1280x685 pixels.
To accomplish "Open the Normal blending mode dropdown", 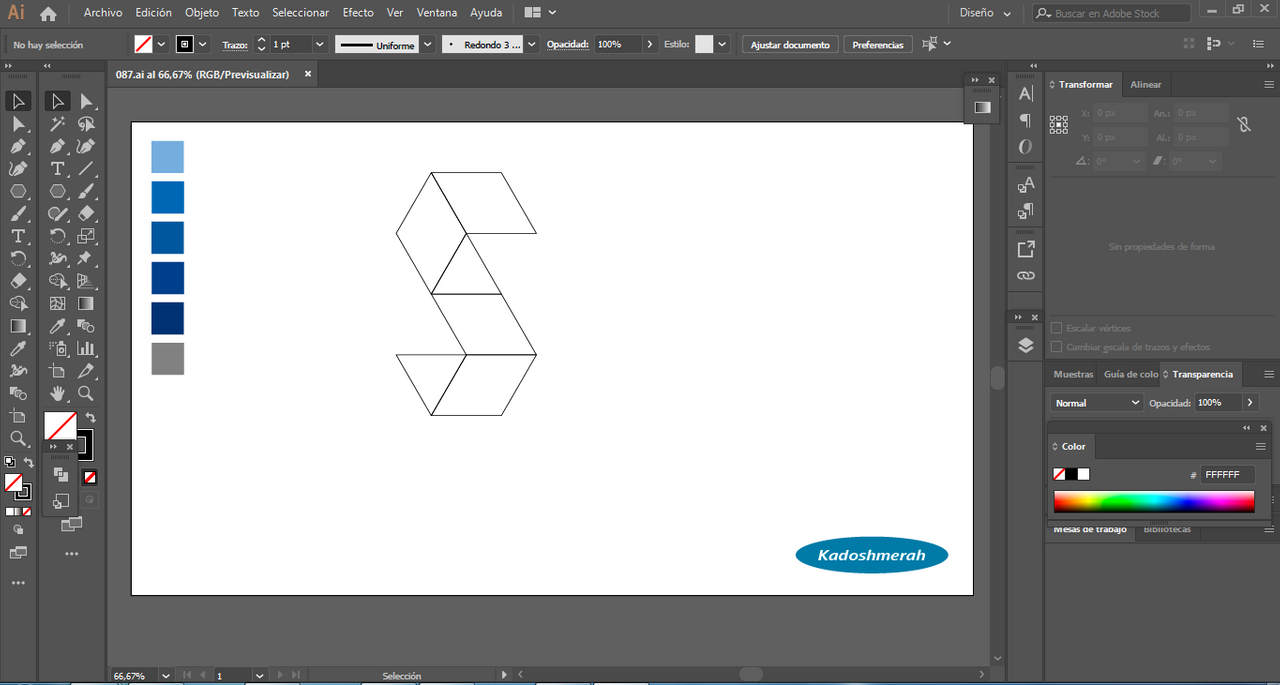I will tap(1097, 402).
